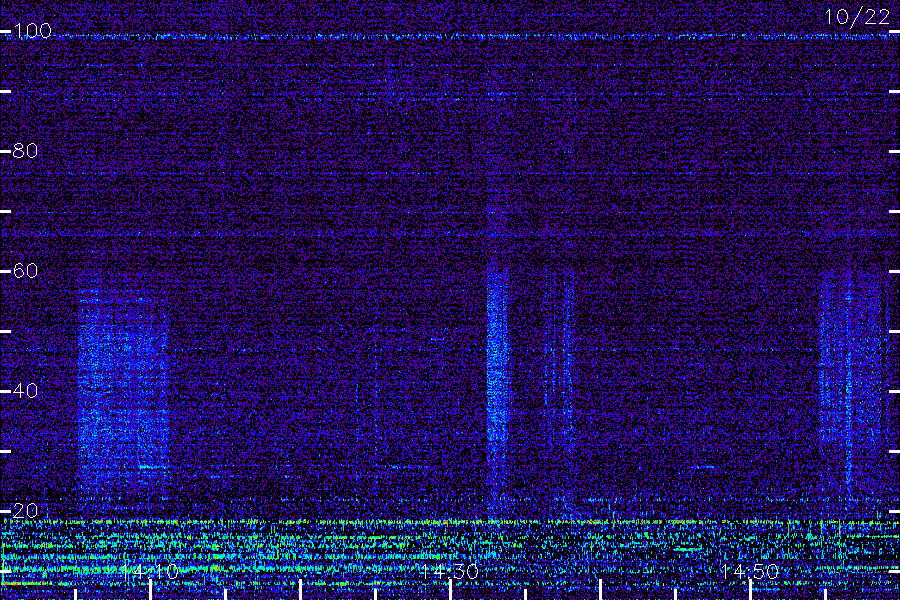Viewport: 900px width, 600px height.
Task: Click the 40 frequency axis label
Action: tap(26, 391)
